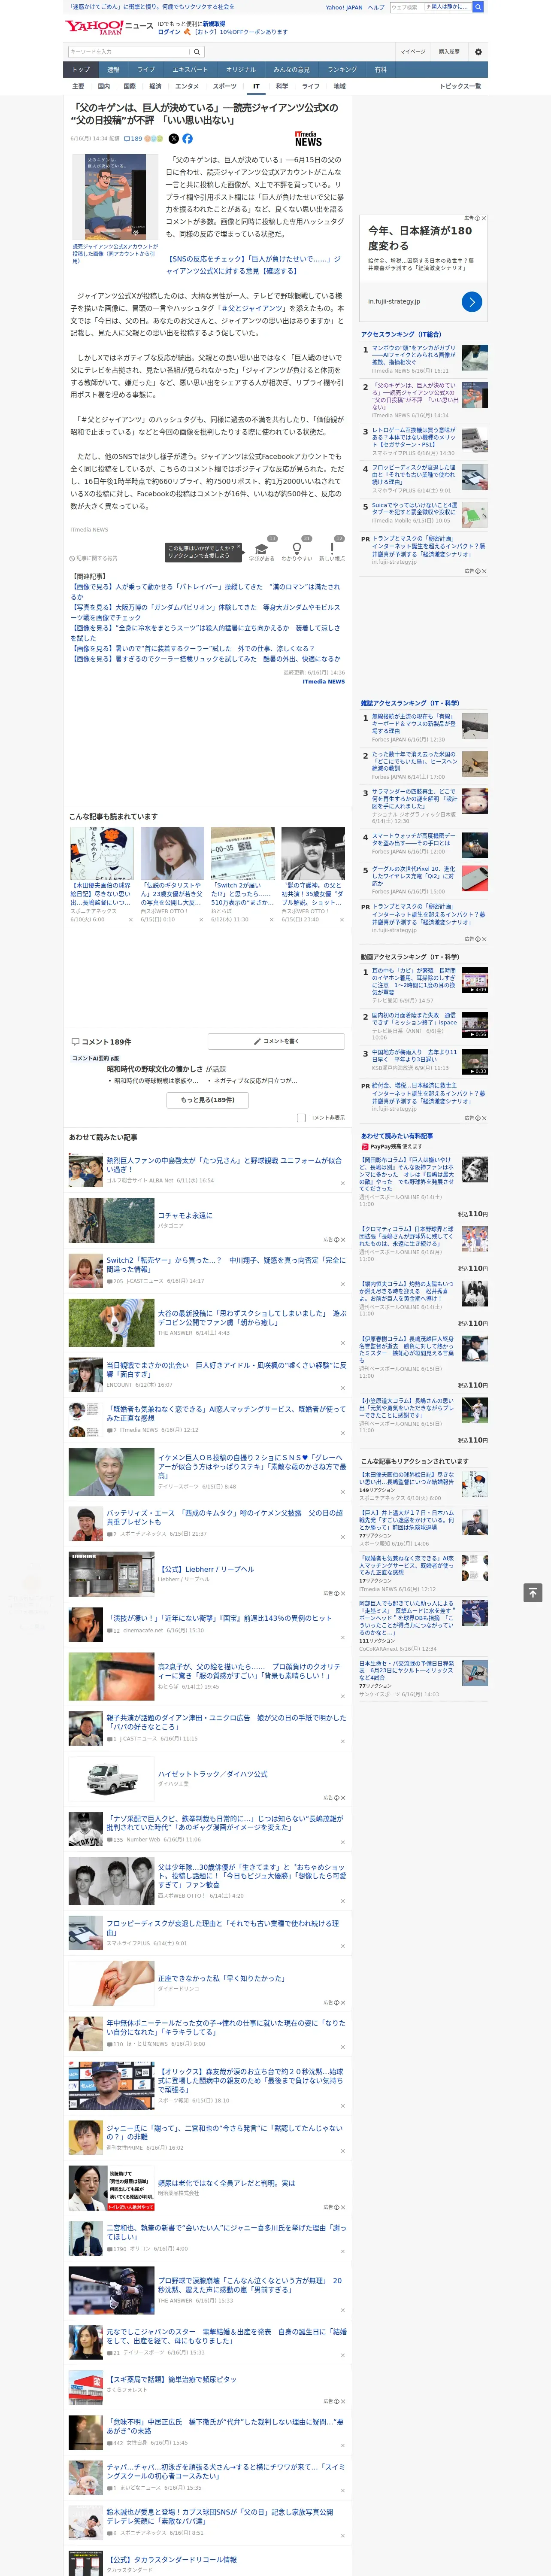Click the Yahoo! JAPAN logo
This screenshot has width=551, height=2576.
click(95, 27)
